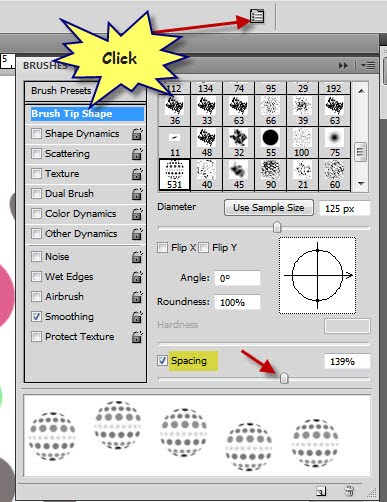Toggle the lock icon for Scattering
The width and height of the screenshot is (387, 502).
[x=137, y=154]
